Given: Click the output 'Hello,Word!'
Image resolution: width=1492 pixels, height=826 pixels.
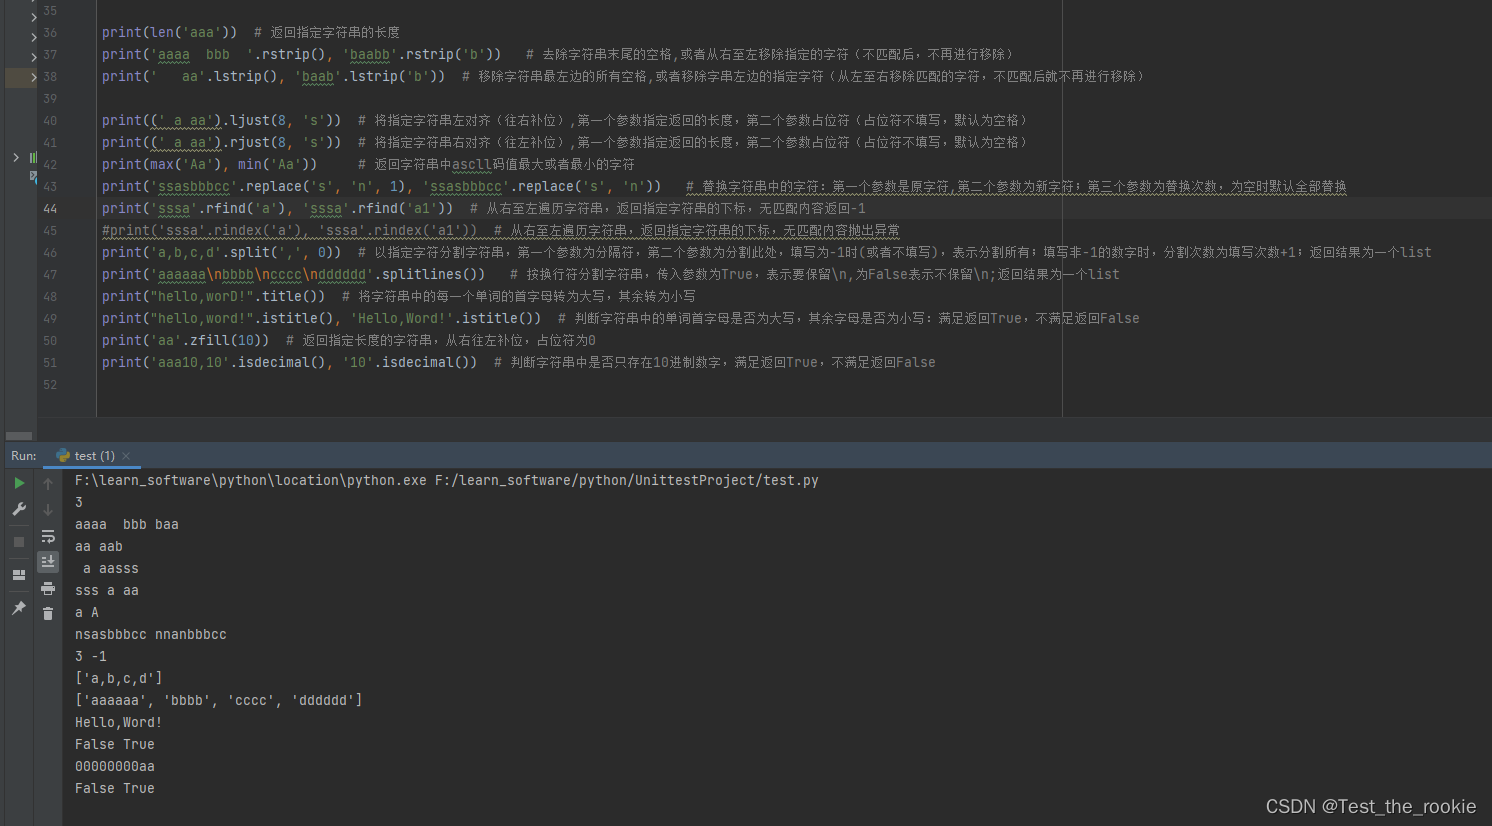Looking at the screenshot, I should coord(119,723).
